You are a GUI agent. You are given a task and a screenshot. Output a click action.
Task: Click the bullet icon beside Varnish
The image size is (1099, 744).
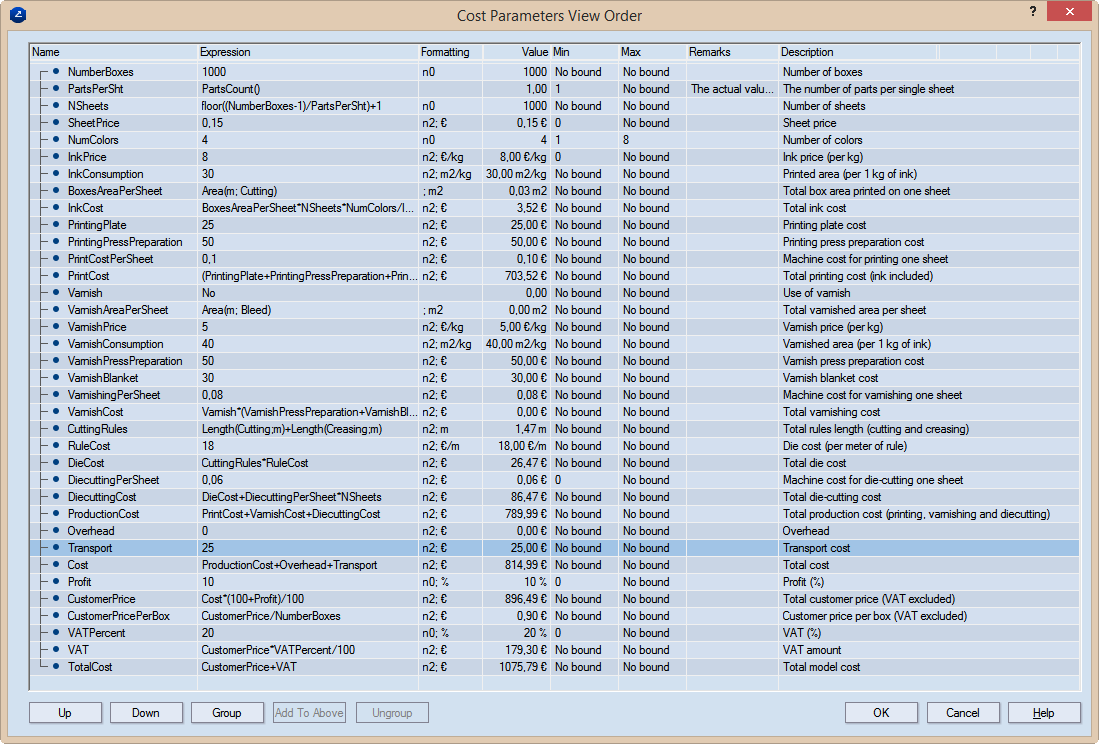click(56, 293)
